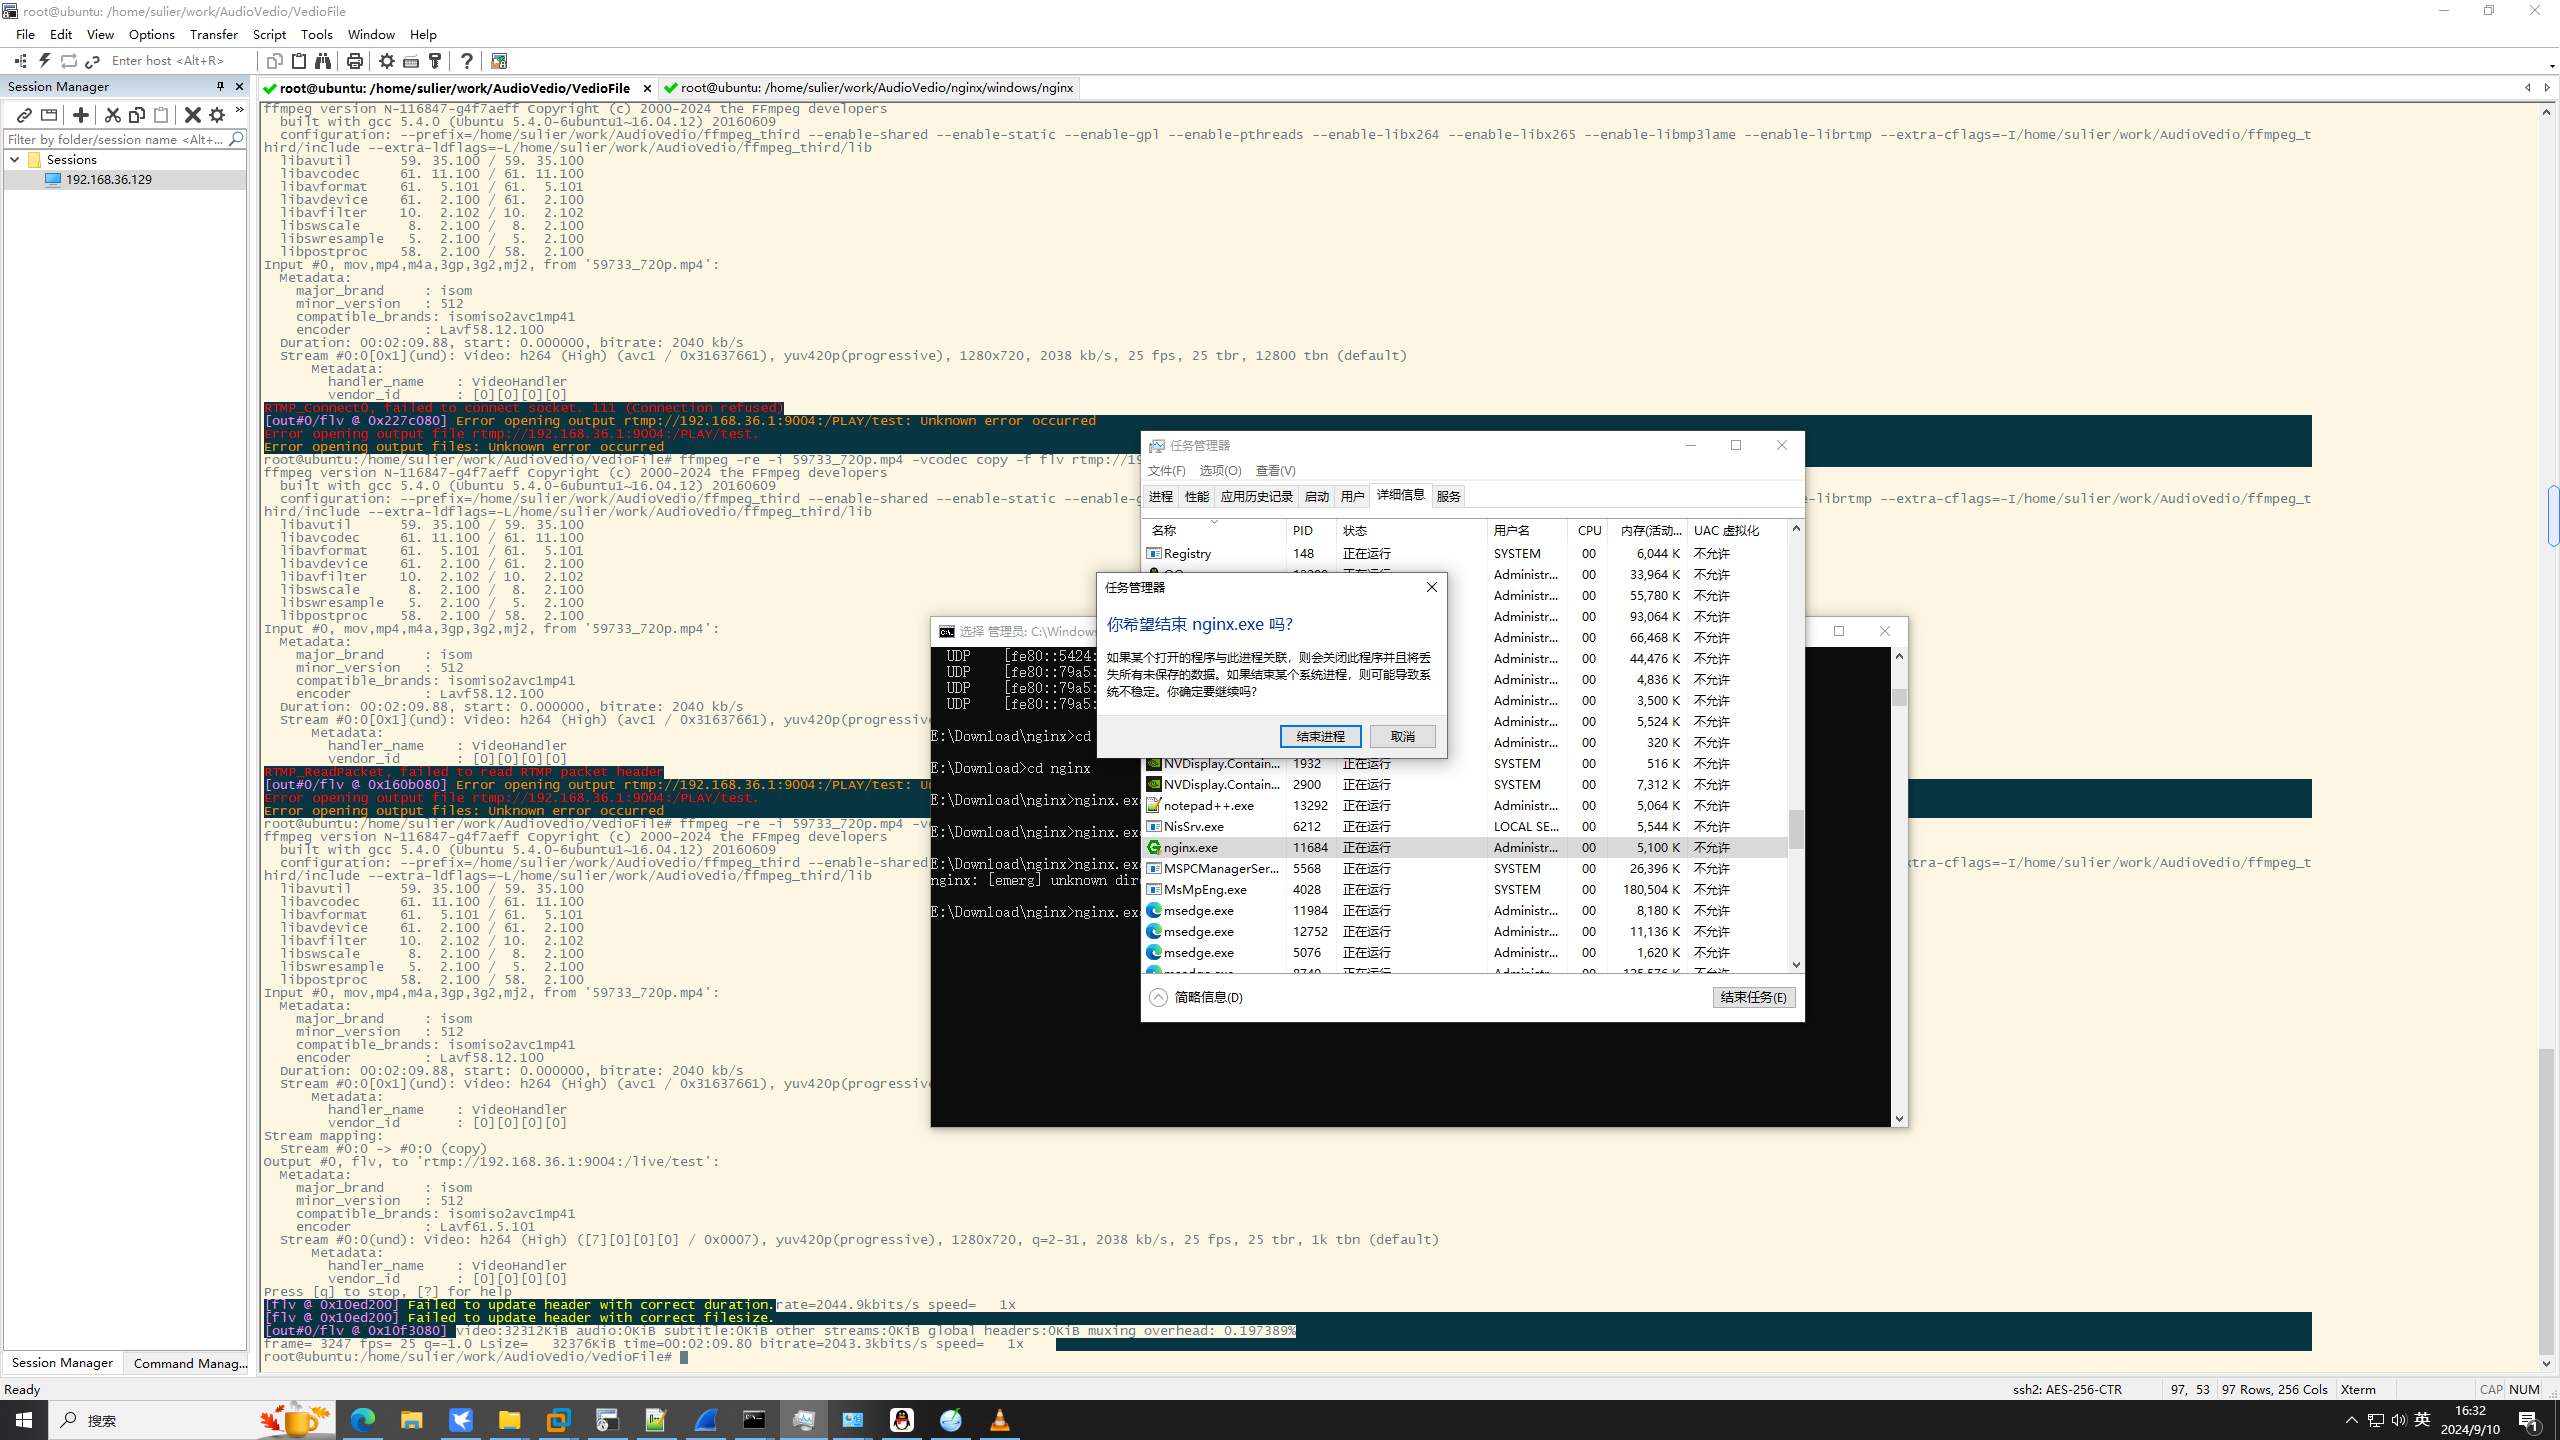This screenshot has width=2560, height=1440.
Task: Click the Find binoculars icon
Action: 323,61
